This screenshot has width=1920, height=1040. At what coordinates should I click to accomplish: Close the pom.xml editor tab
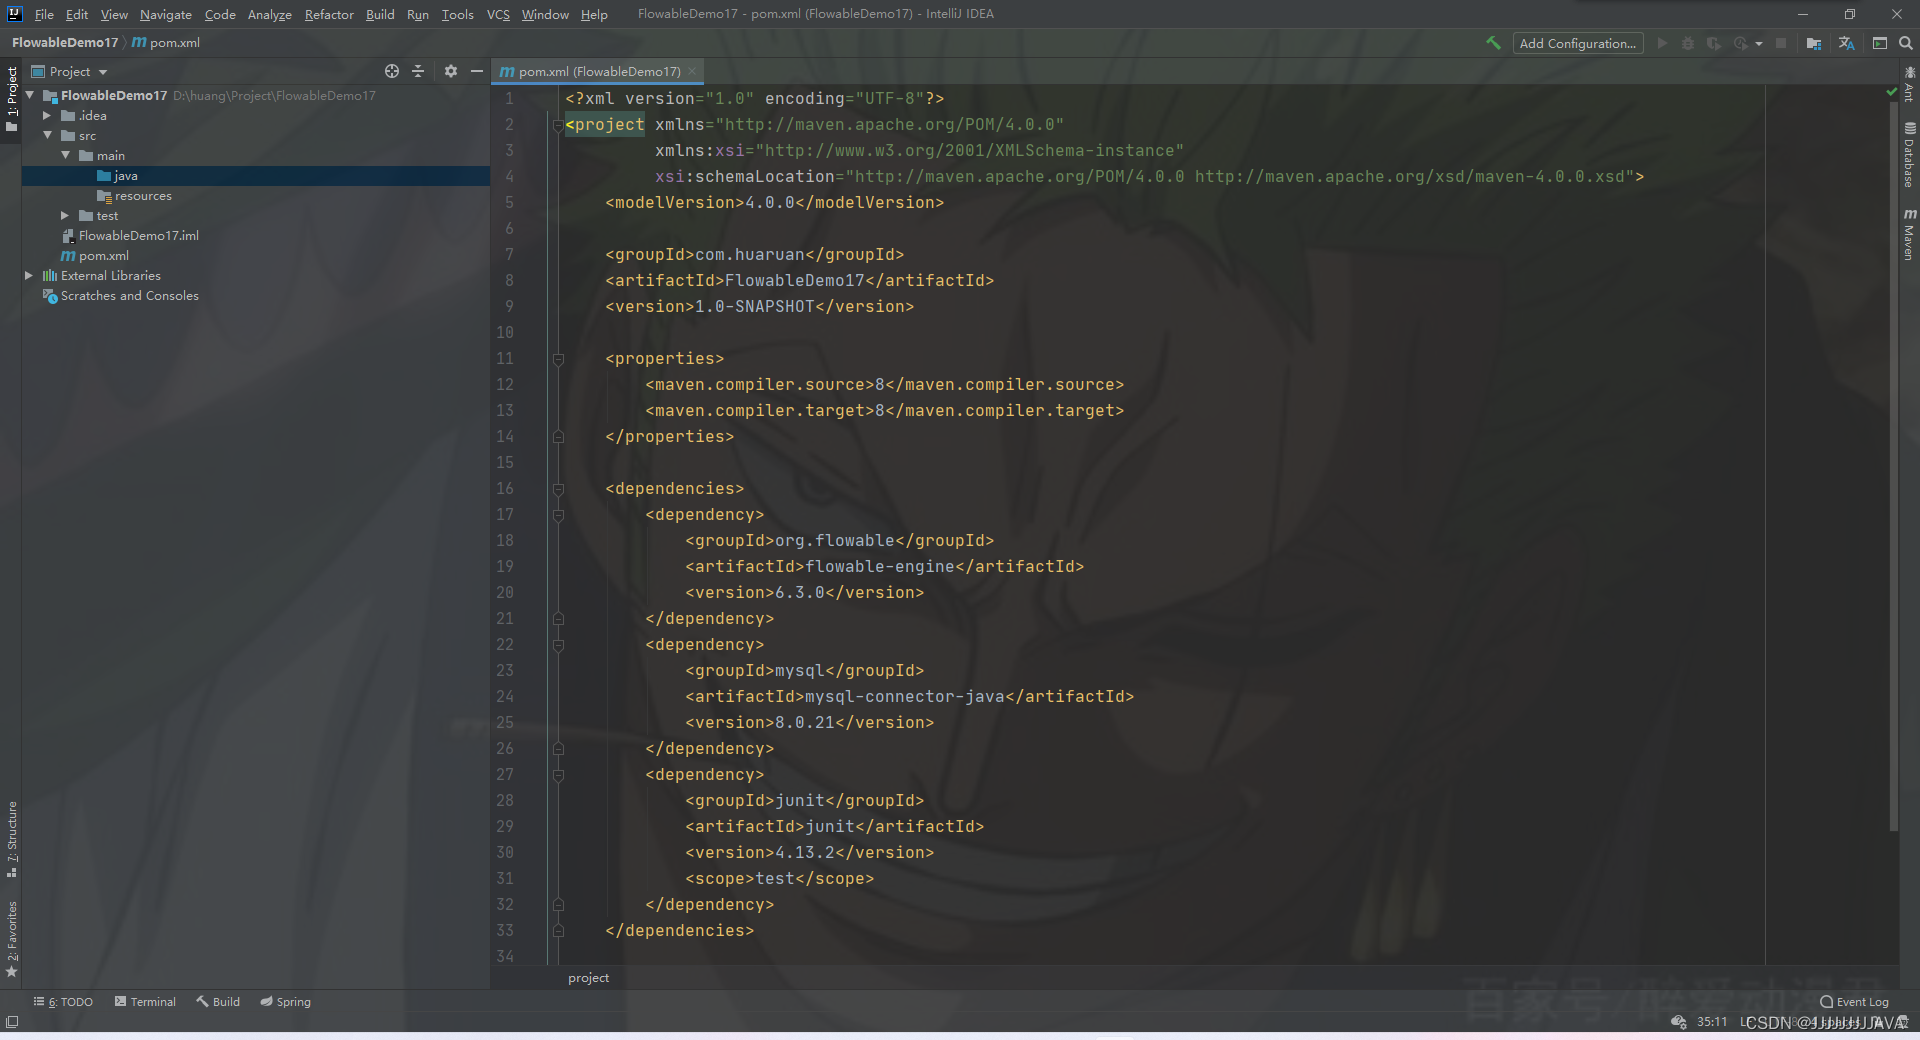(x=692, y=71)
